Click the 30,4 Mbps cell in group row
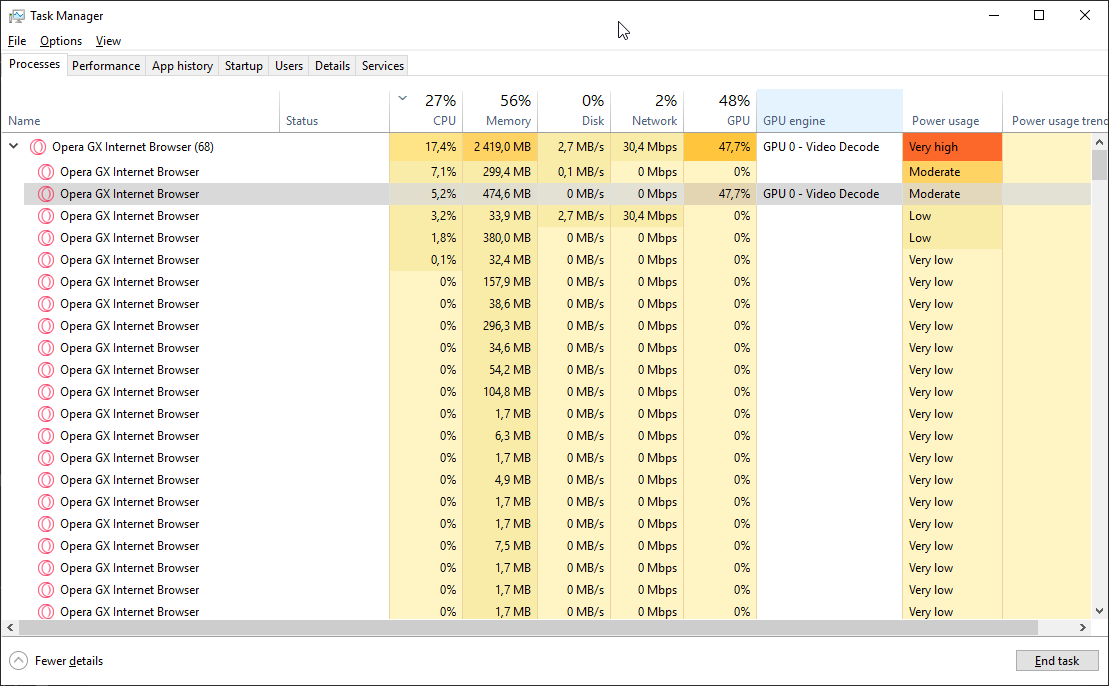The image size is (1109, 686). tap(647, 147)
